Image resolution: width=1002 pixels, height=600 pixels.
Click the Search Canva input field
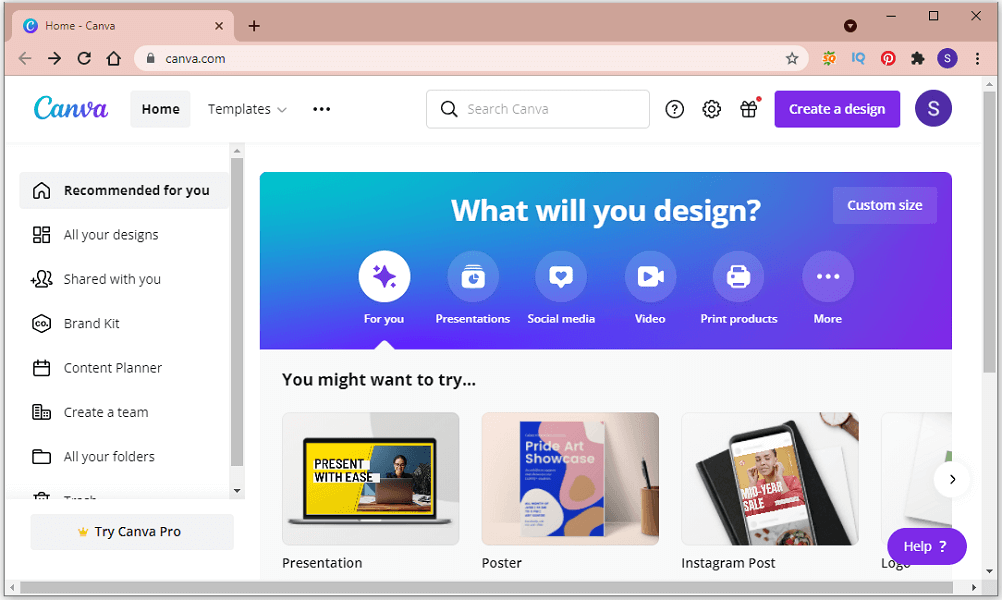(538, 109)
